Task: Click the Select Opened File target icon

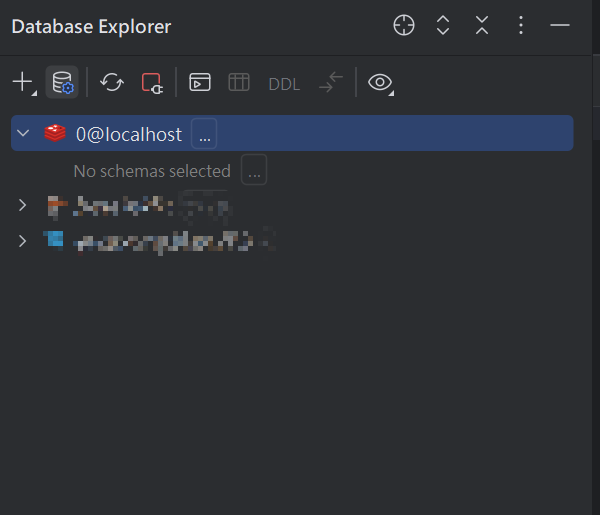Action: 404,25
